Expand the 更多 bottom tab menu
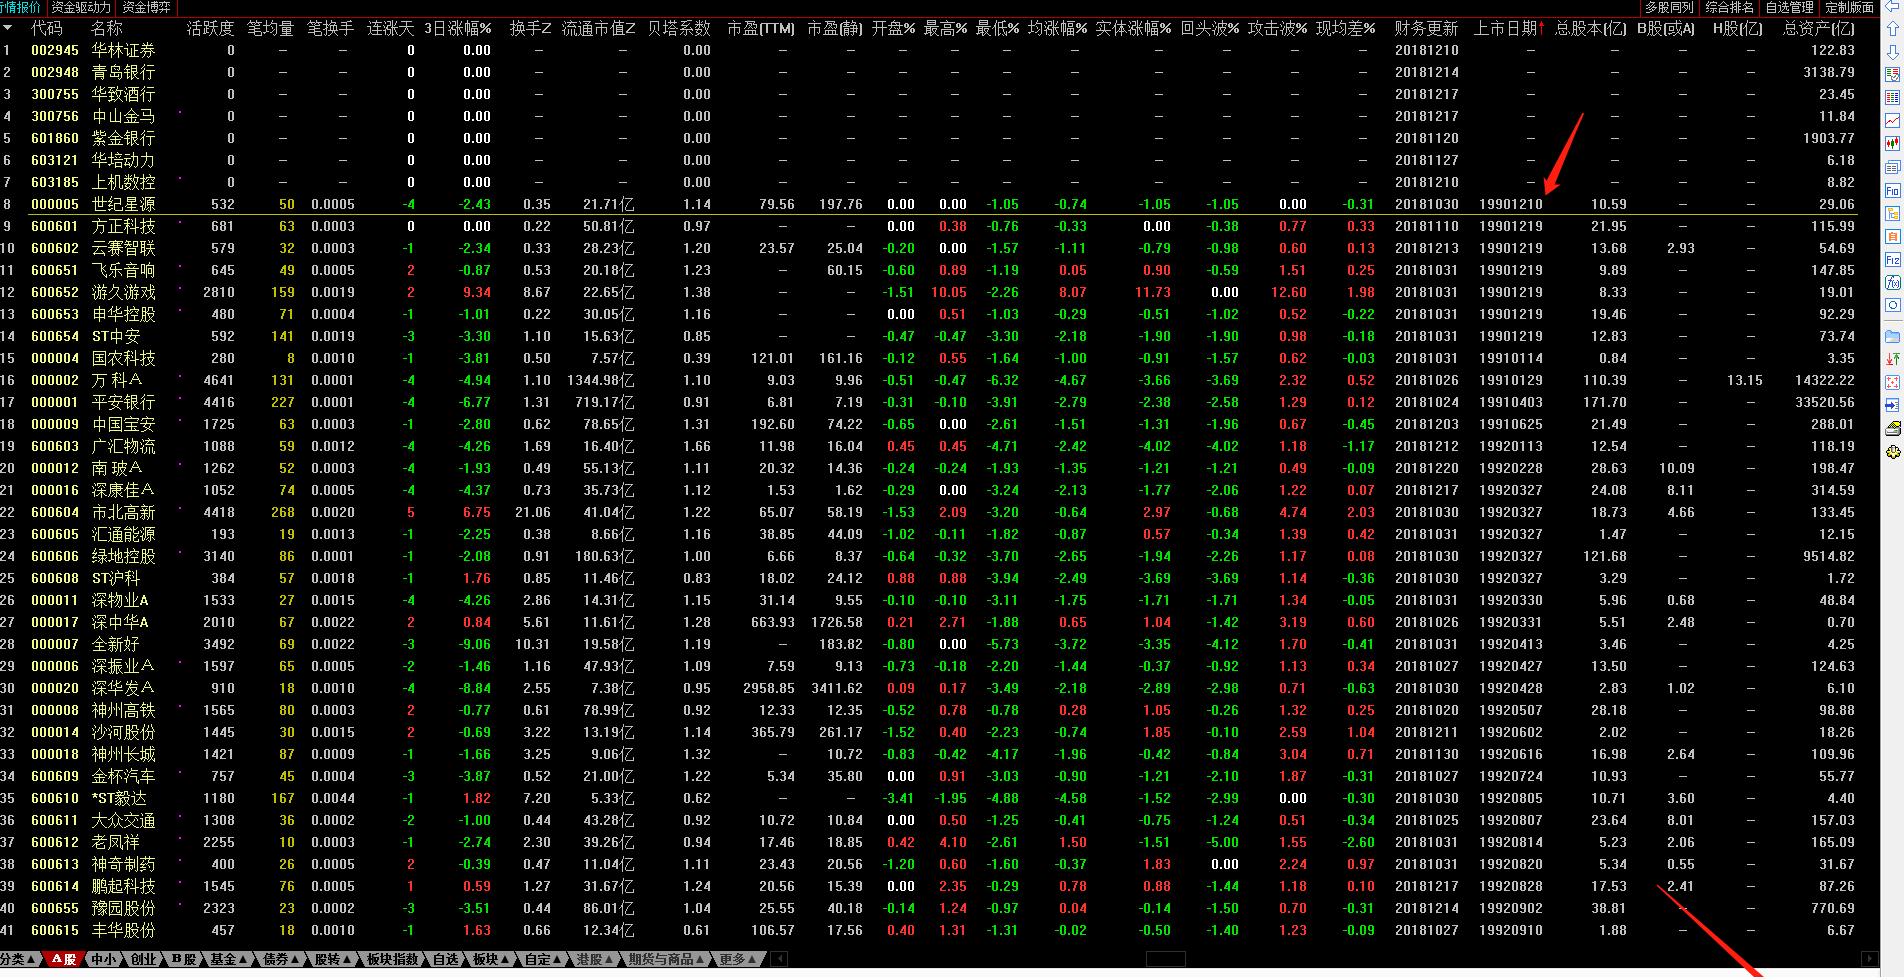 pyautogui.click(x=738, y=959)
